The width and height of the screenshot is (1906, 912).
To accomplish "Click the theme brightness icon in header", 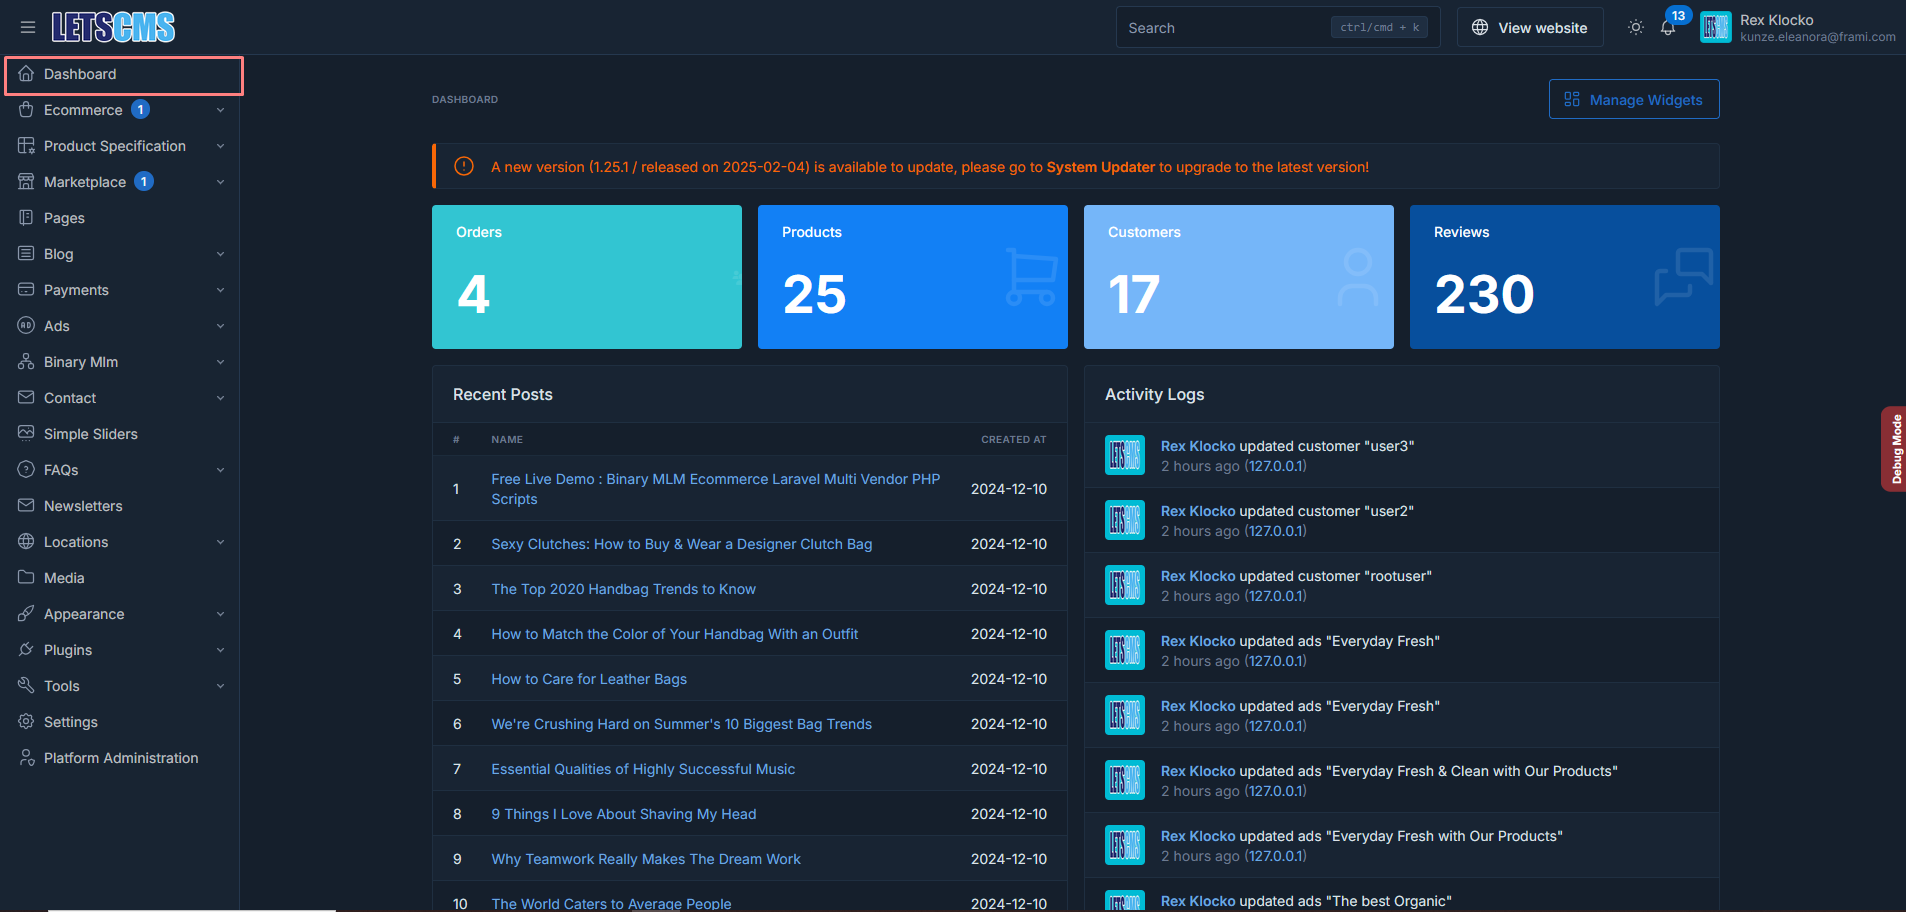I will coord(1635,27).
